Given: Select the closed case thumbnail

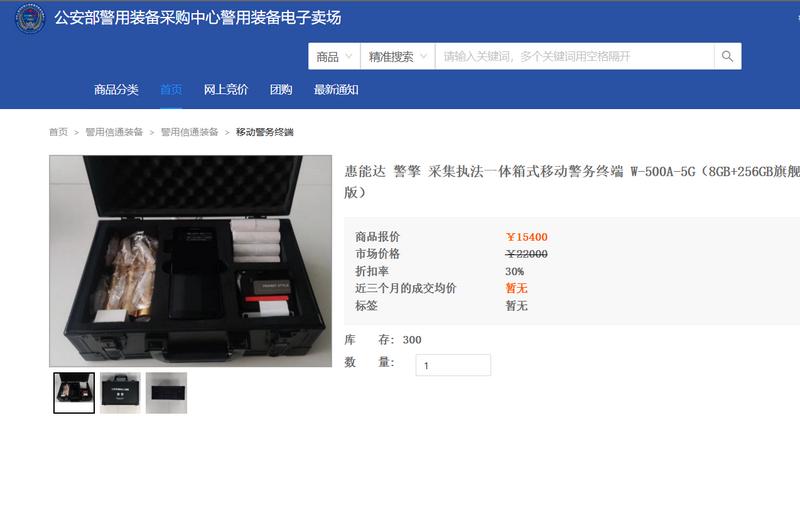Looking at the screenshot, I should [120, 393].
